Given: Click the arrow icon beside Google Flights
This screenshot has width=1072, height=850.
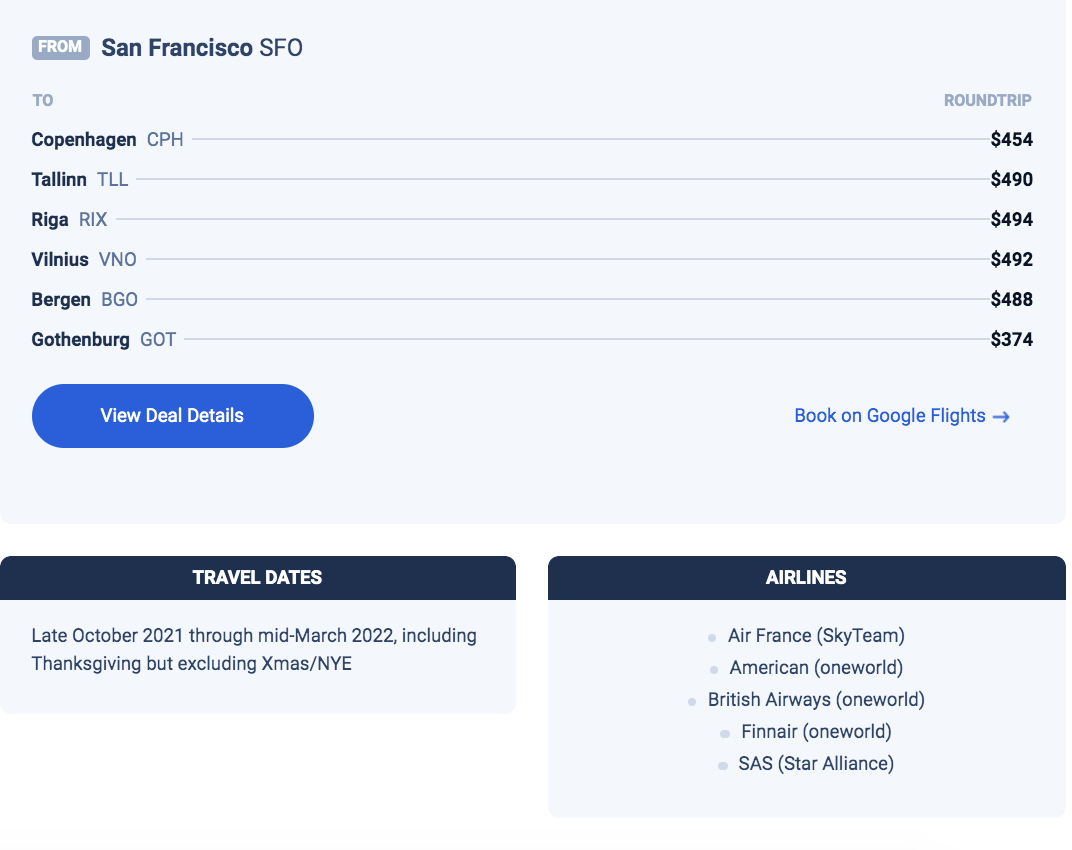Looking at the screenshot, I should 1001,416.
